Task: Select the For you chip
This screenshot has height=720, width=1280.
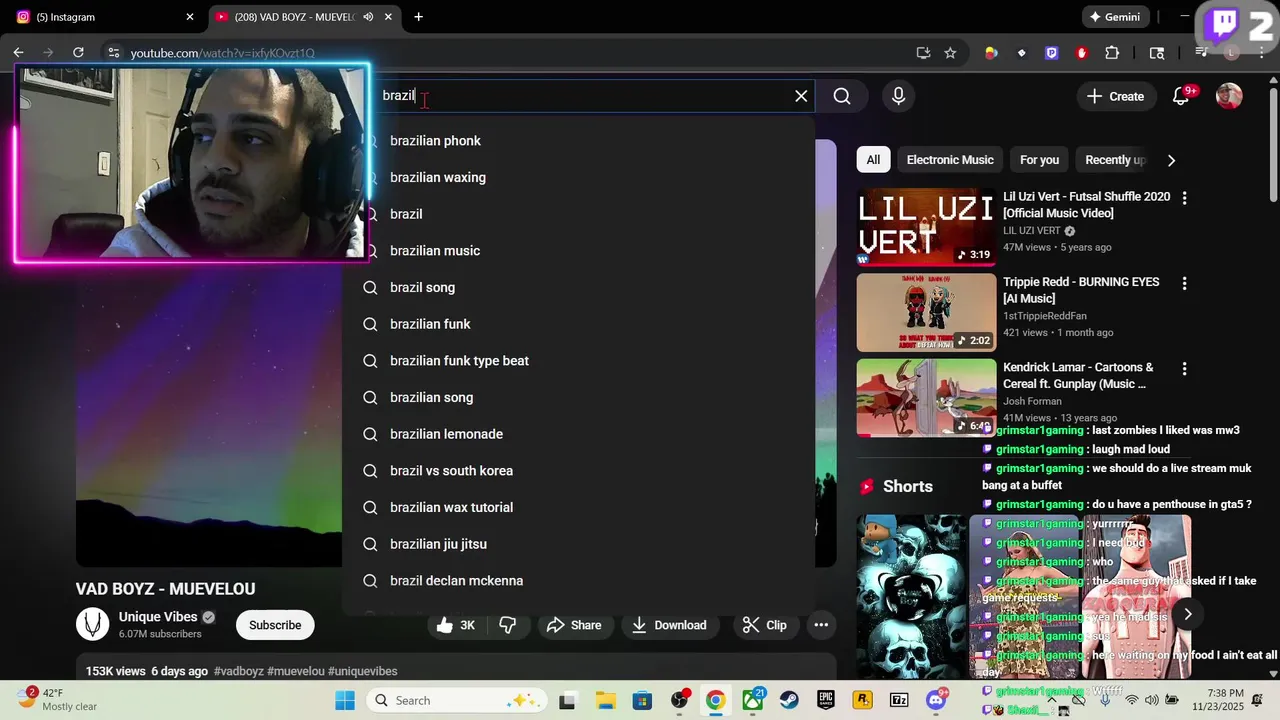Action: tap(1039, 160)
